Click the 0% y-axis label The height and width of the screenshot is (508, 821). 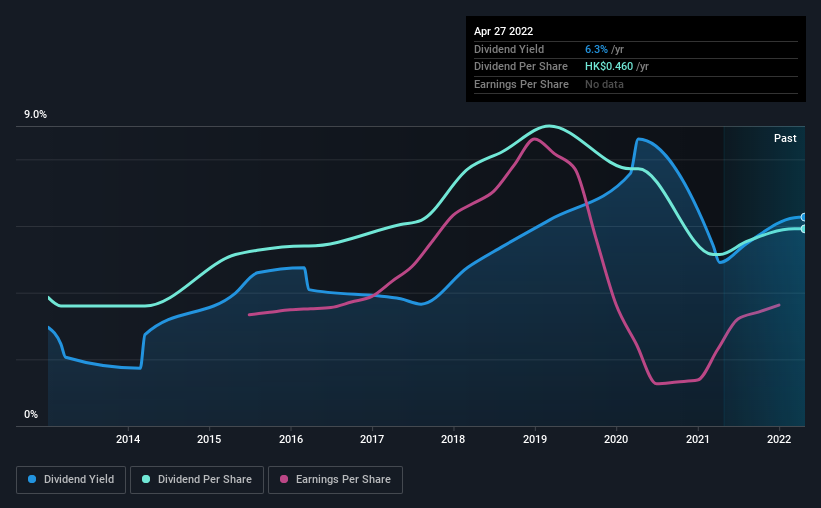point(30,414)
